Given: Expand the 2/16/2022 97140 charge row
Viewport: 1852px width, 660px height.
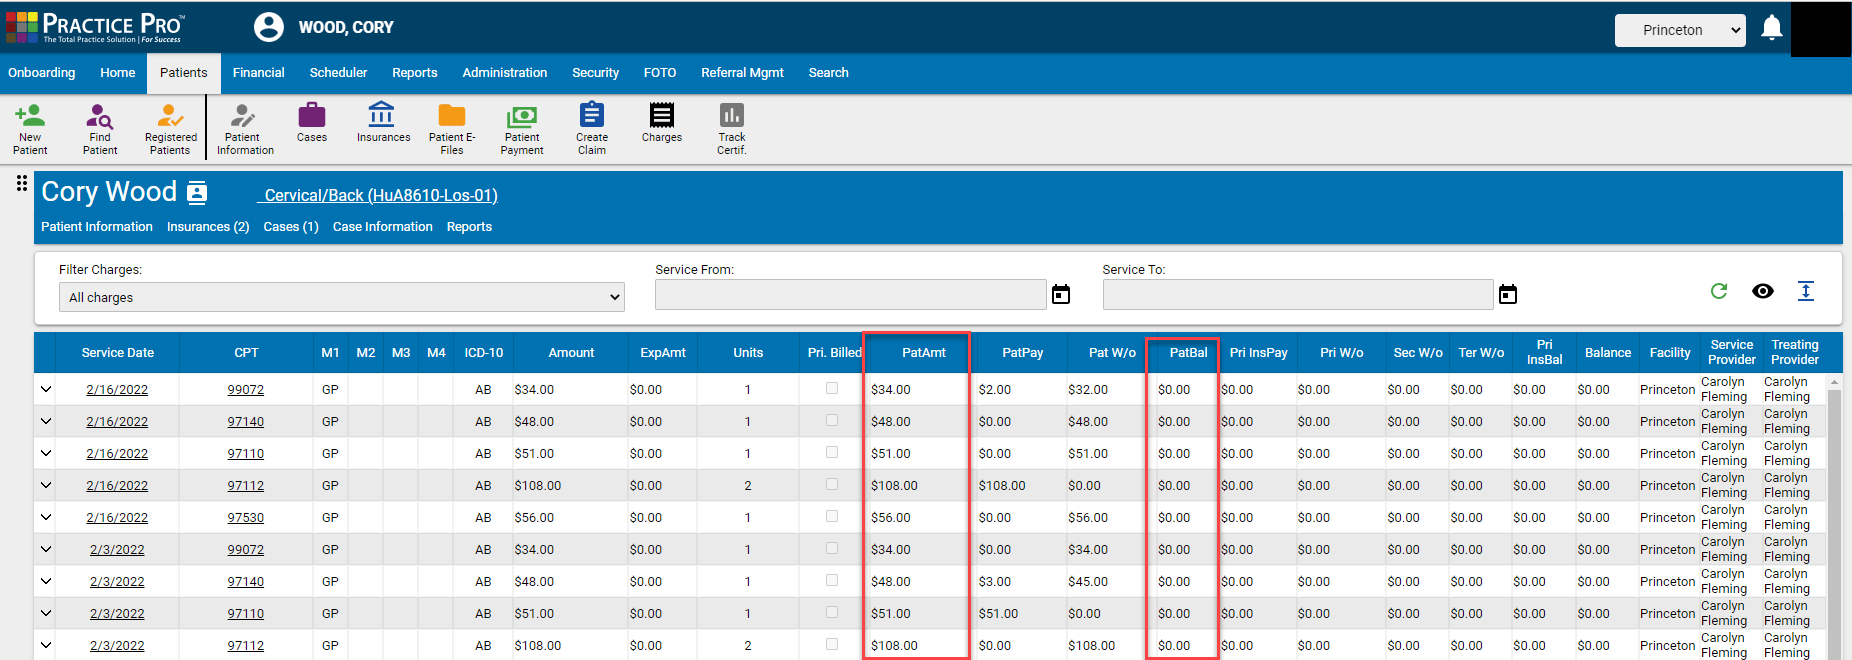Looking at the screenshot, I should 45,421.
